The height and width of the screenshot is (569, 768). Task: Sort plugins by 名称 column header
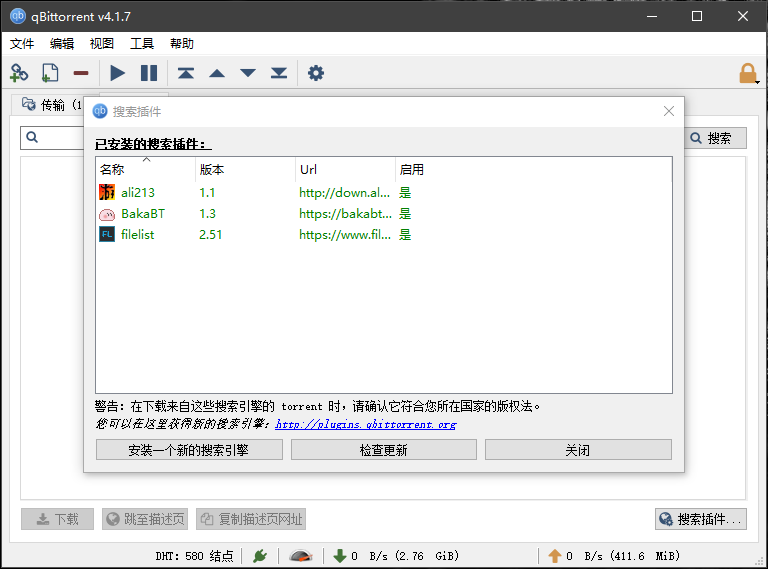pyautogui.click(x=145, y=169)
